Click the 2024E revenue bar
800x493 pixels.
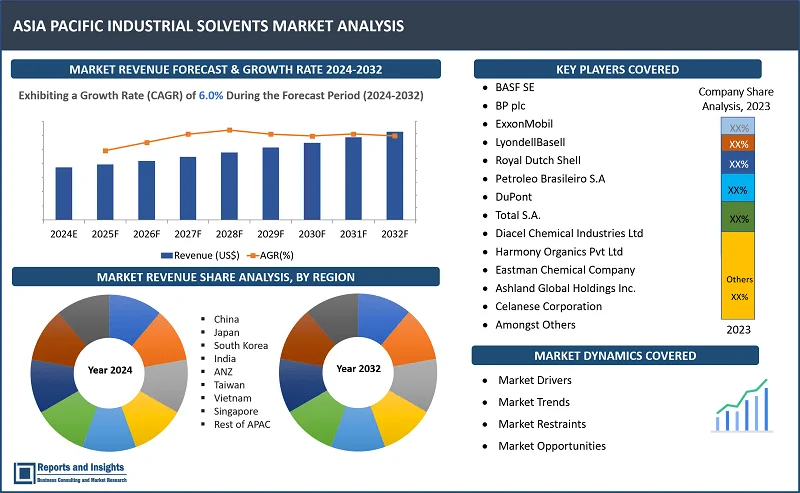[x=64, y=193]
